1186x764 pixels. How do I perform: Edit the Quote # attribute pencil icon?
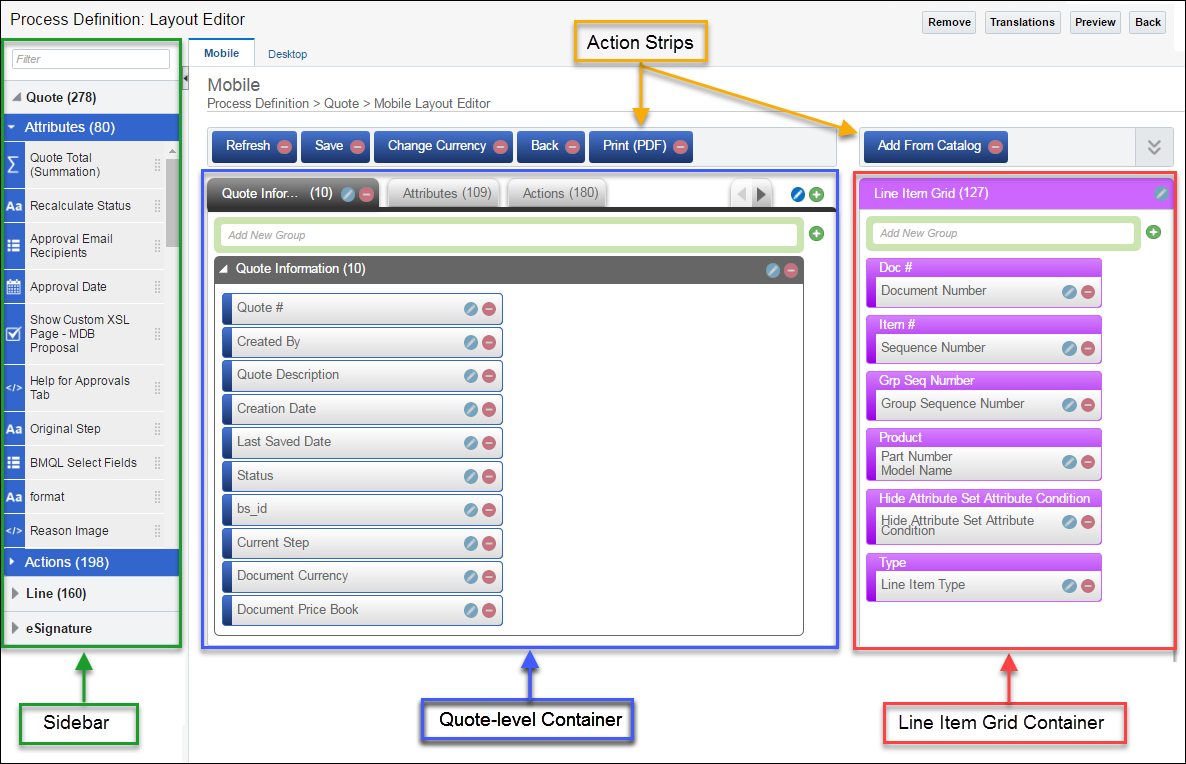[470, 310]
